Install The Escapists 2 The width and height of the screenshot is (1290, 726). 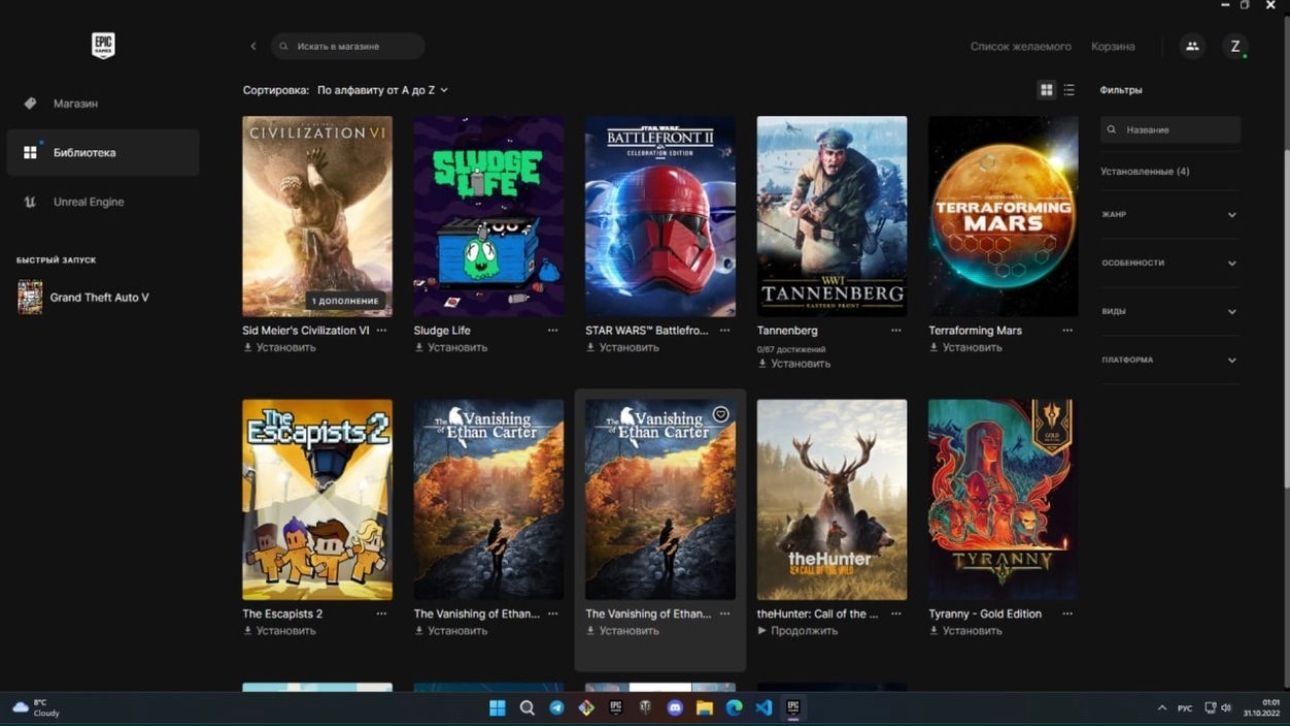click(279, 631)
